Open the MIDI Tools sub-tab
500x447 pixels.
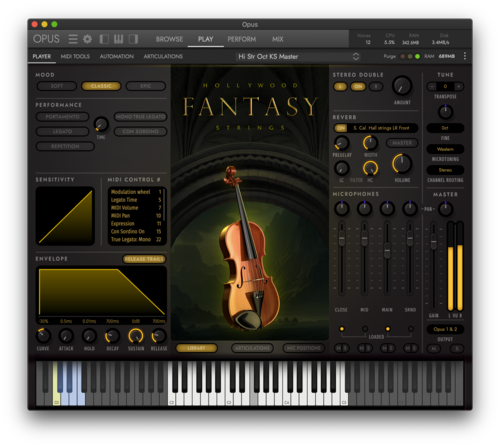point(75,56)
